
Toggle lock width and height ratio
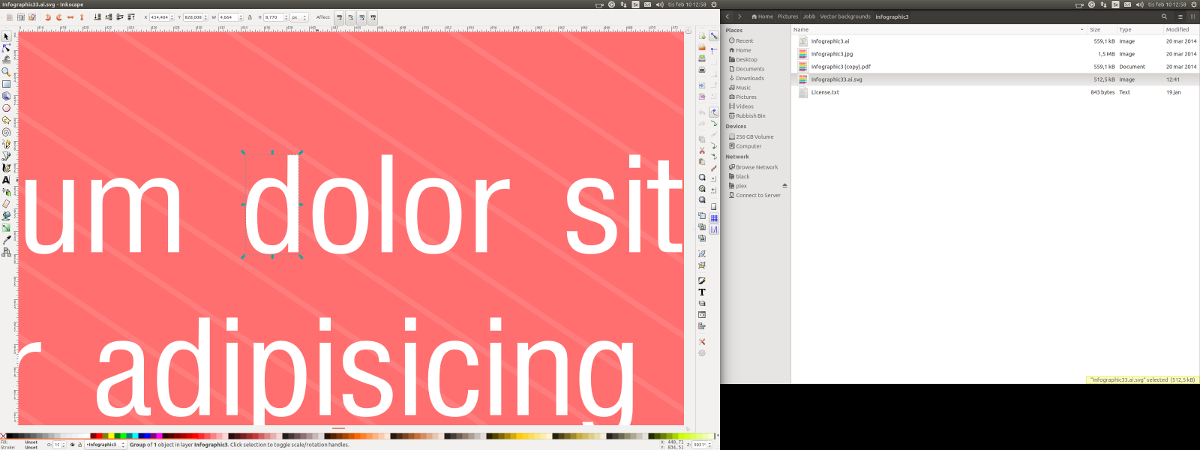coord(250,17)
